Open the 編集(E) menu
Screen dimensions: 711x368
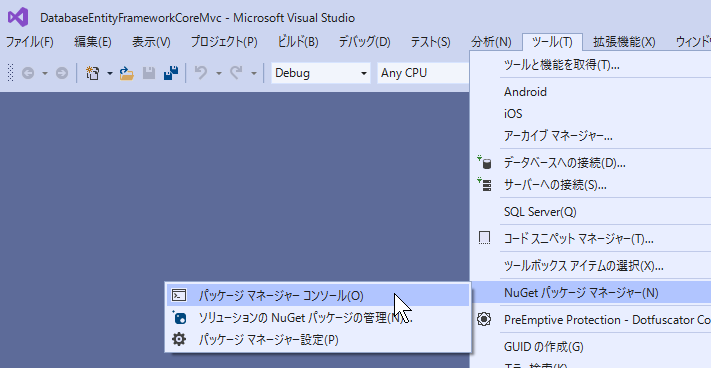93,42
